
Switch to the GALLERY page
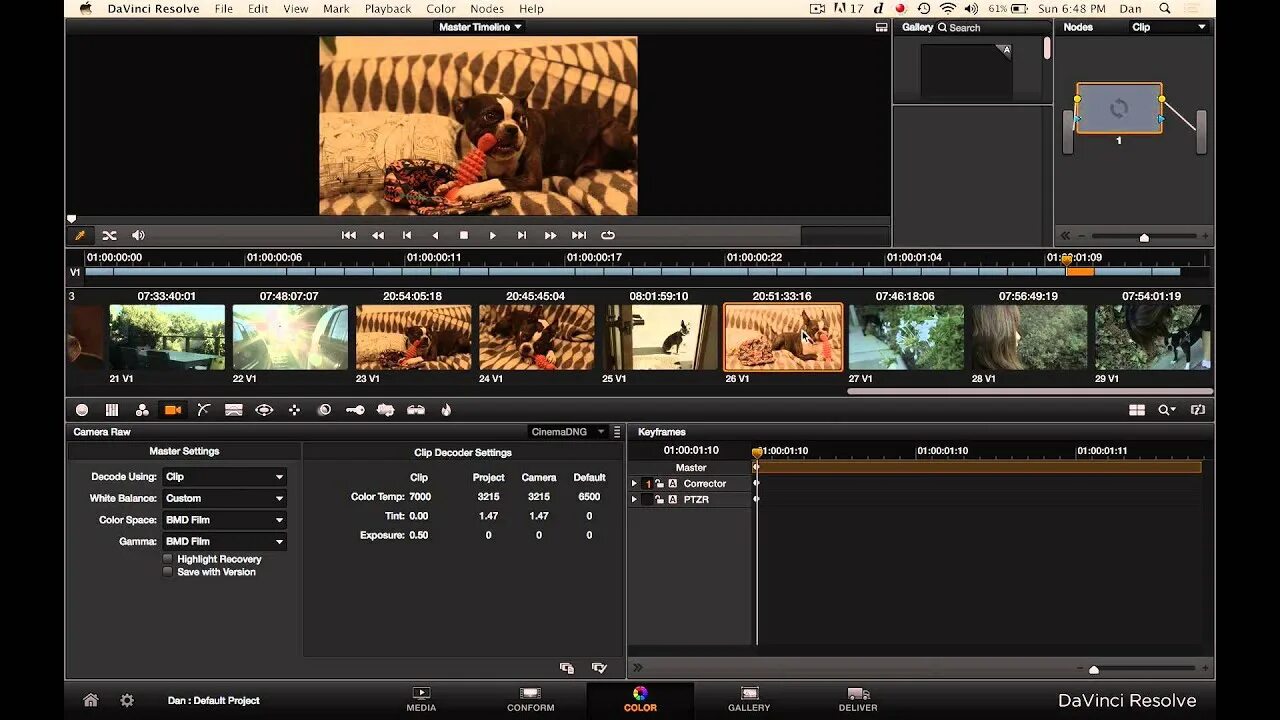point(749,699)
